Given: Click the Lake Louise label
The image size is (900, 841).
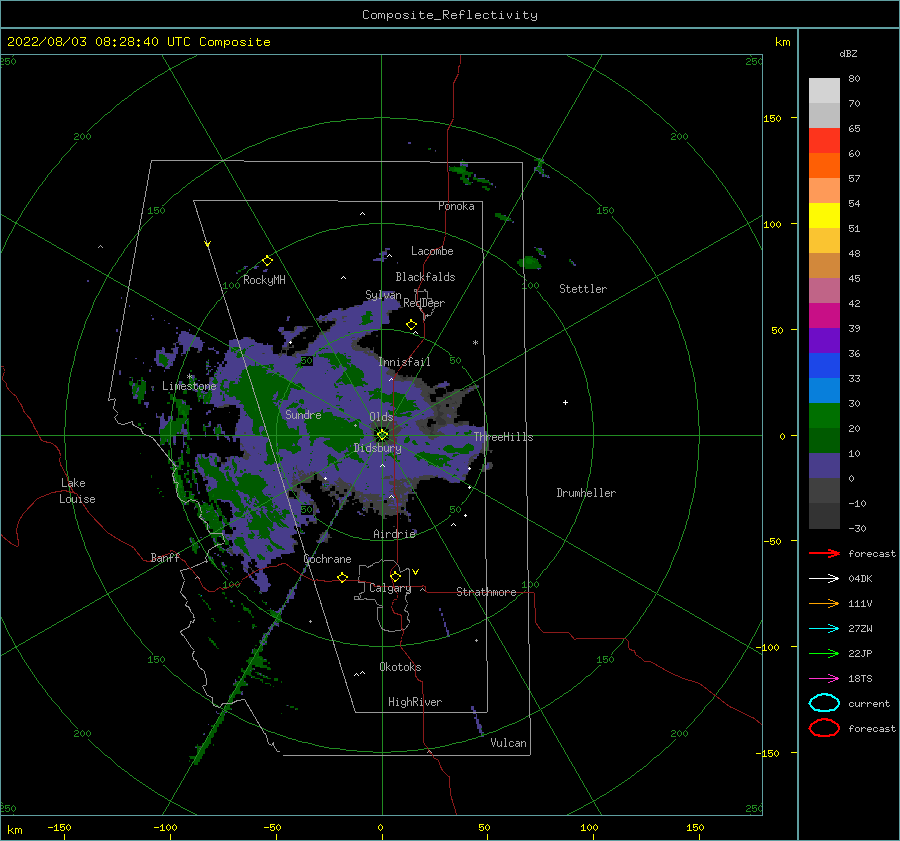Looking at the screenshot, I should (x=78, y=491).
